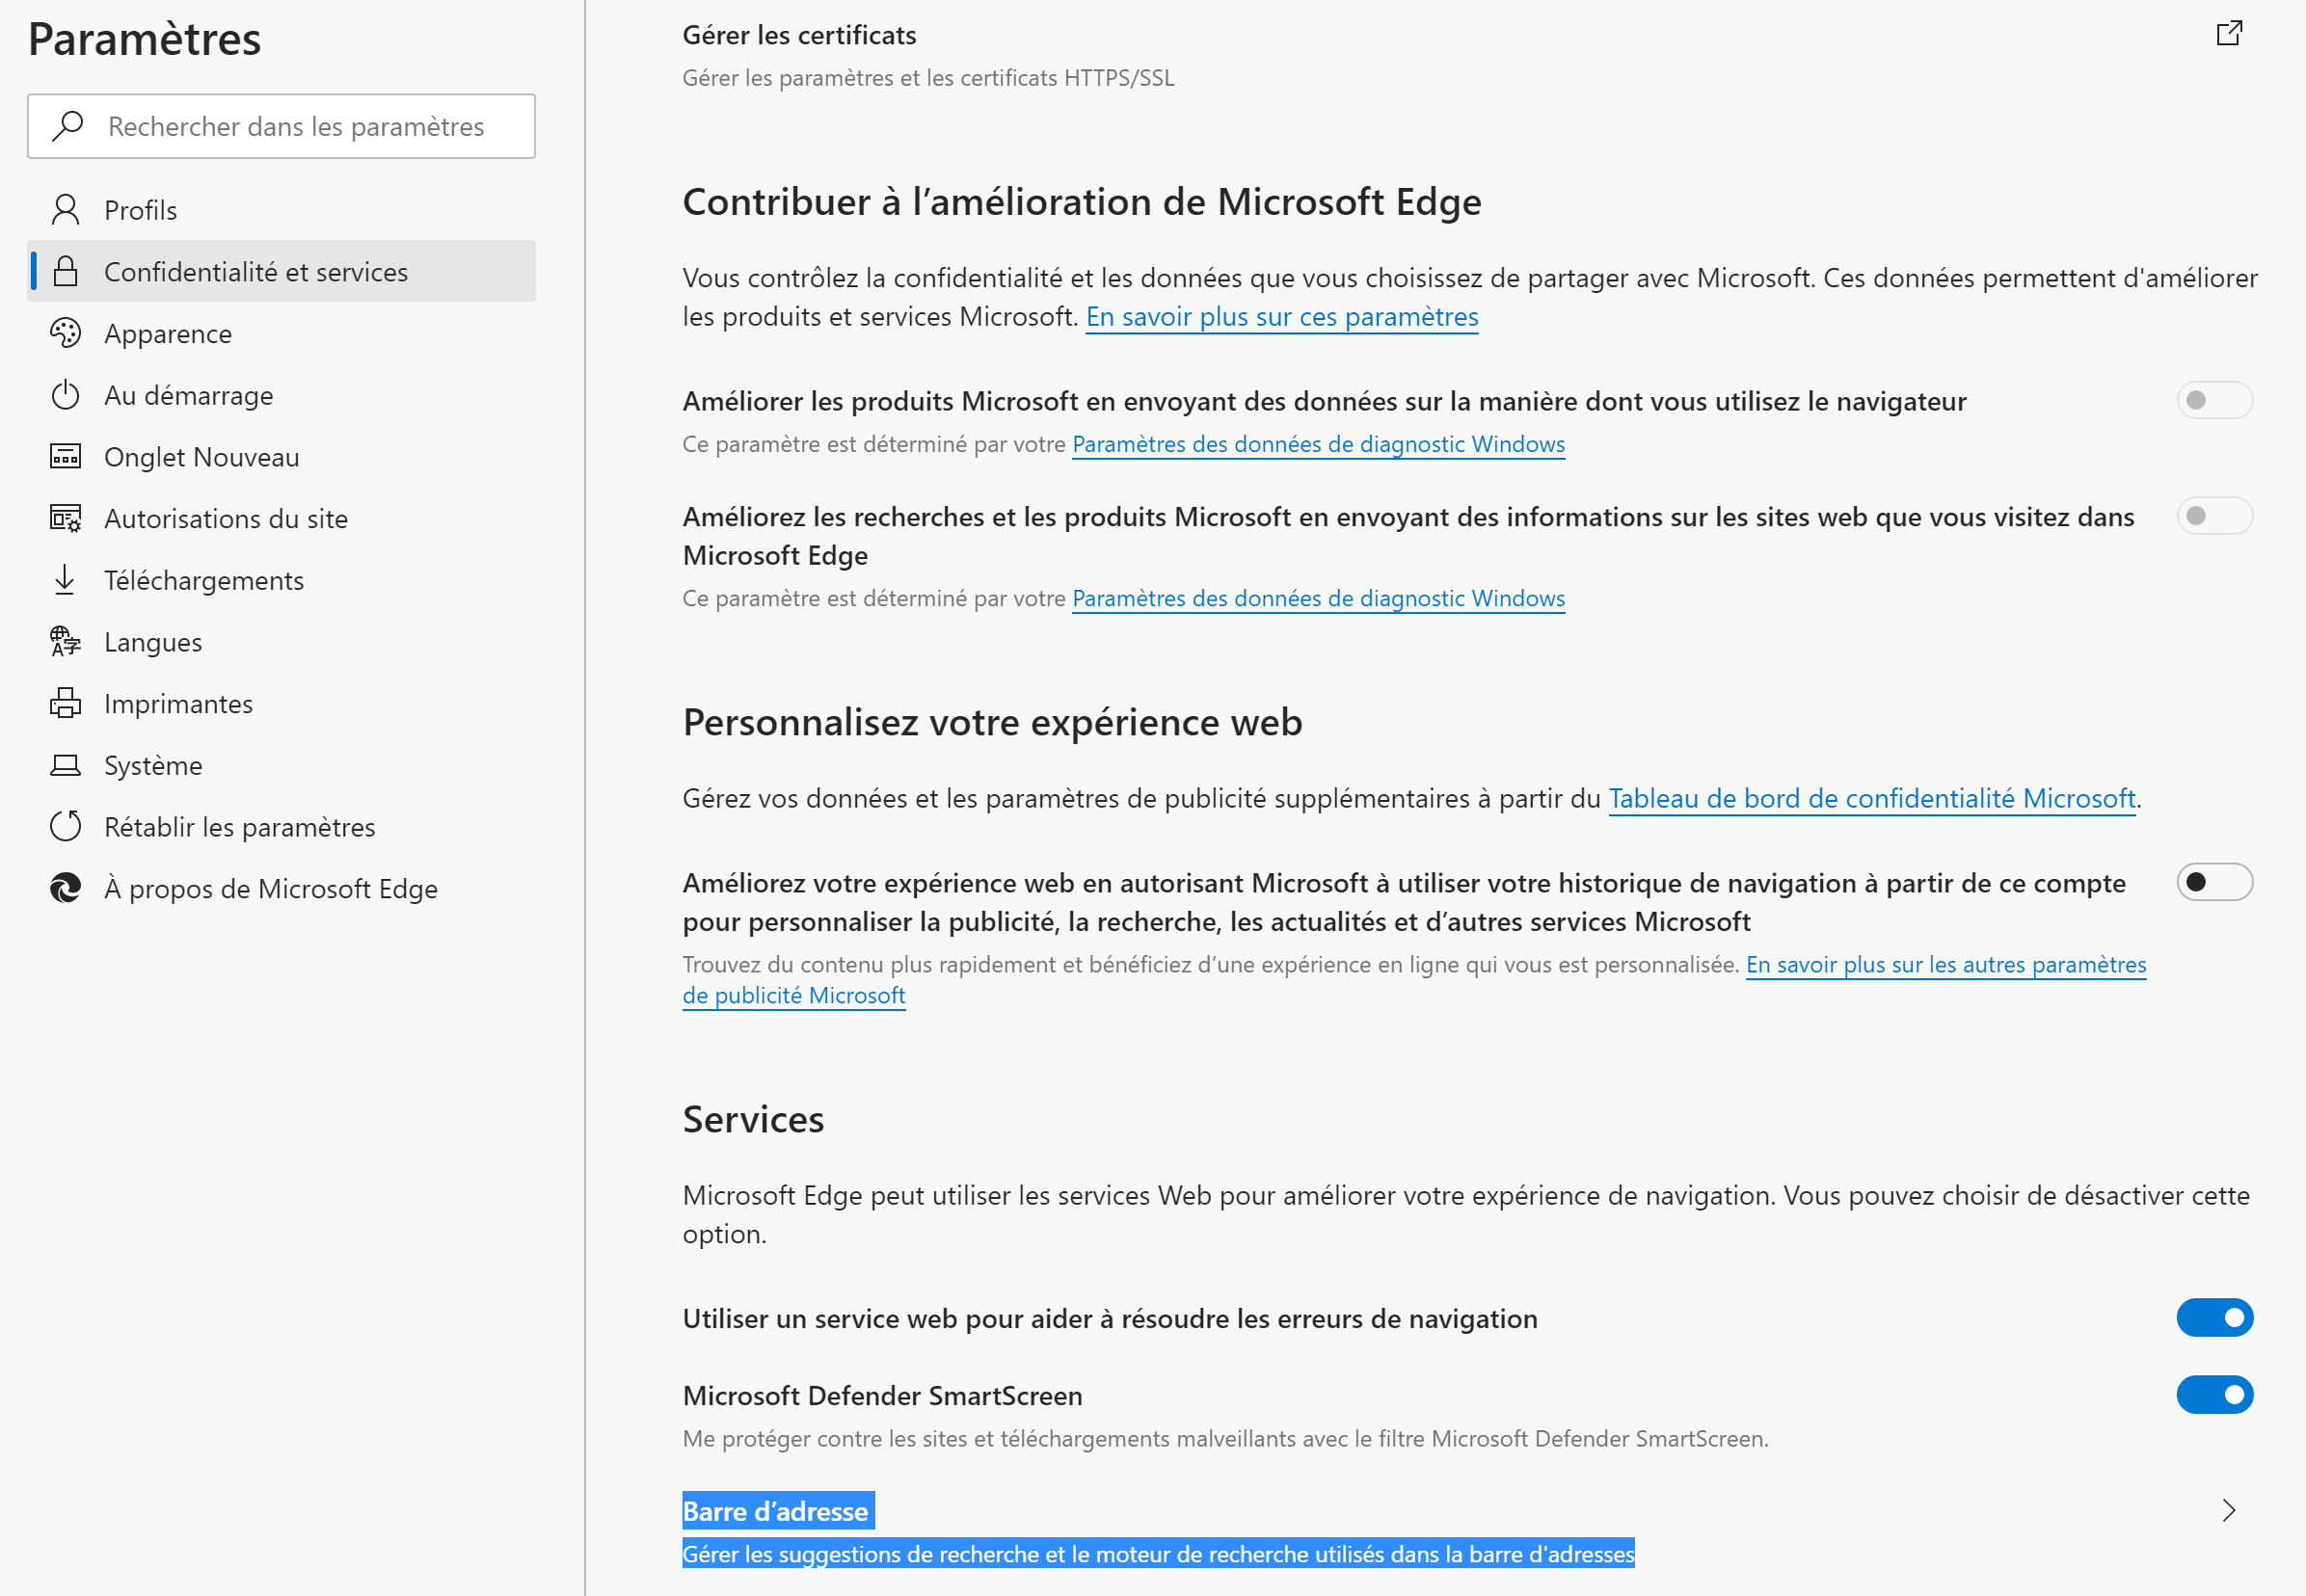2306x1596 pixels.
Task: Expand Barre d'adresse chevron arrow
Action: (x=2229, y=1510)
